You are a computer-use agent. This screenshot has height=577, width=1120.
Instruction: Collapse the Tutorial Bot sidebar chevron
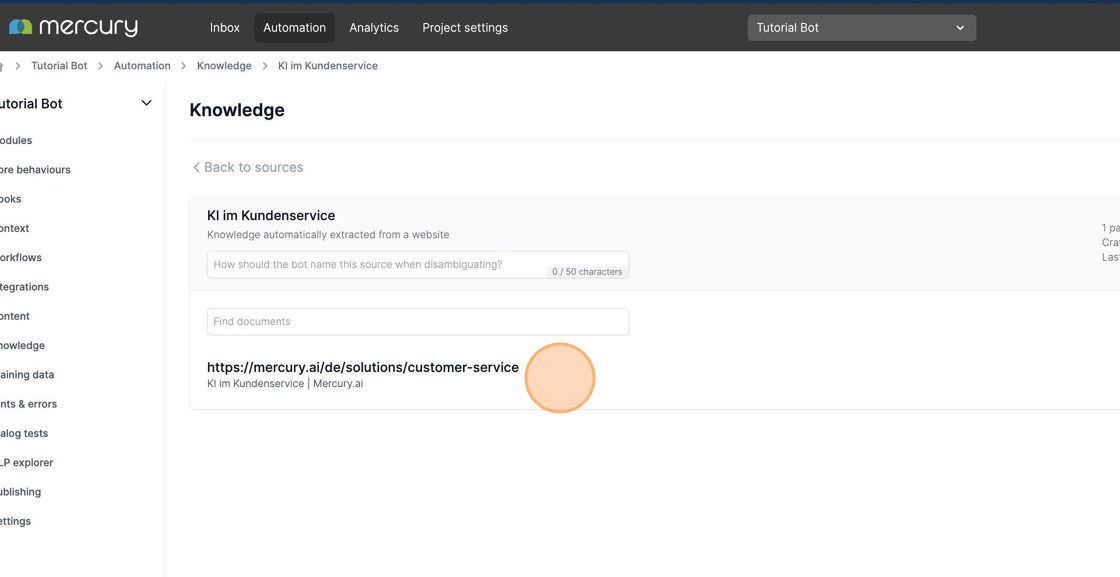[146, 103]
